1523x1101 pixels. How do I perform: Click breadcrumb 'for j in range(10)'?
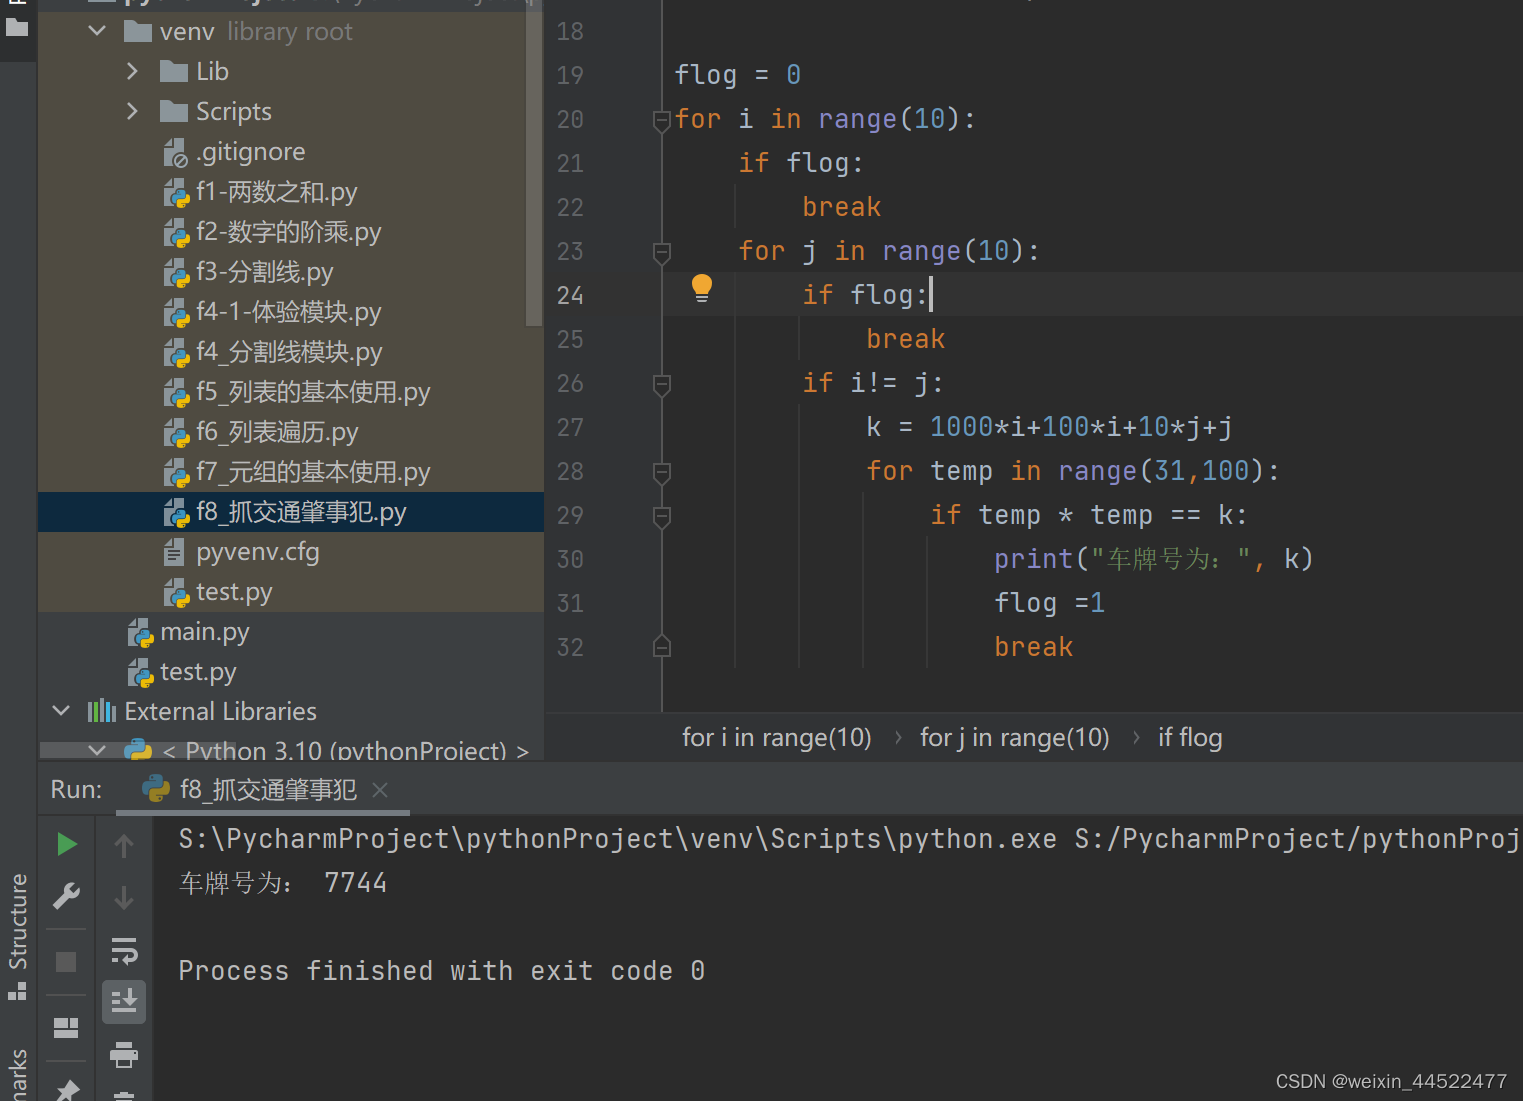coord(1014,738)
